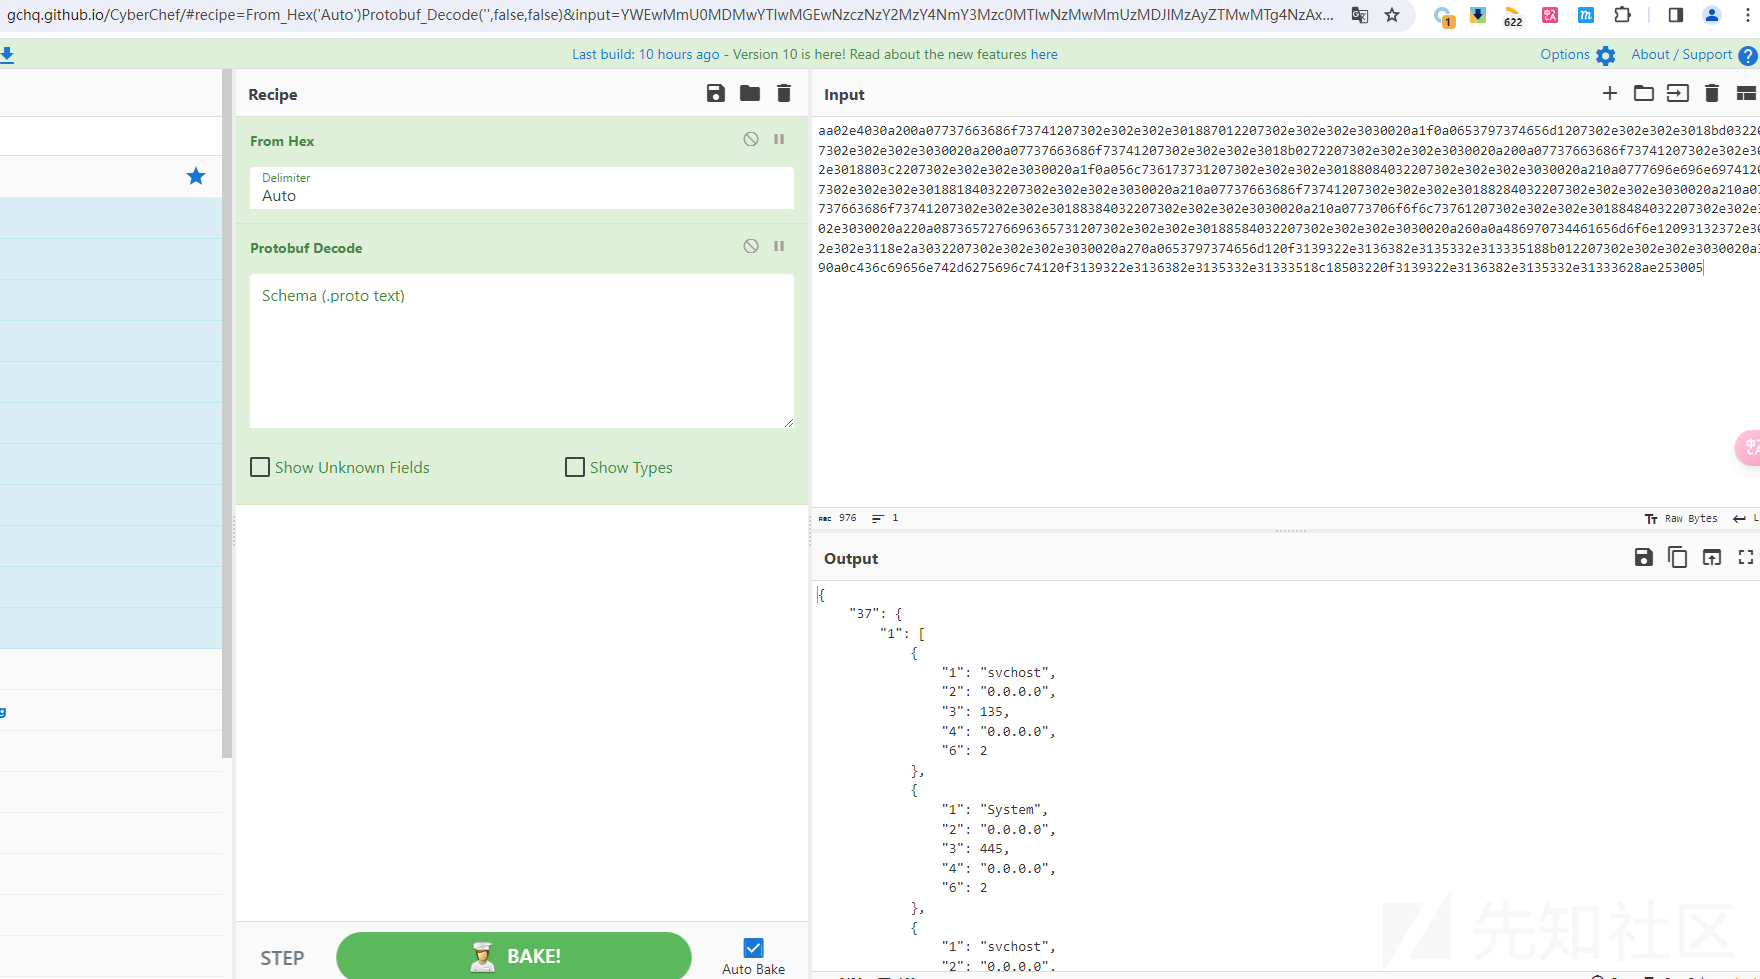Save the current recipe
Image resolution: width=1760 pixels, height=979 pixels.
click(716, 93)
